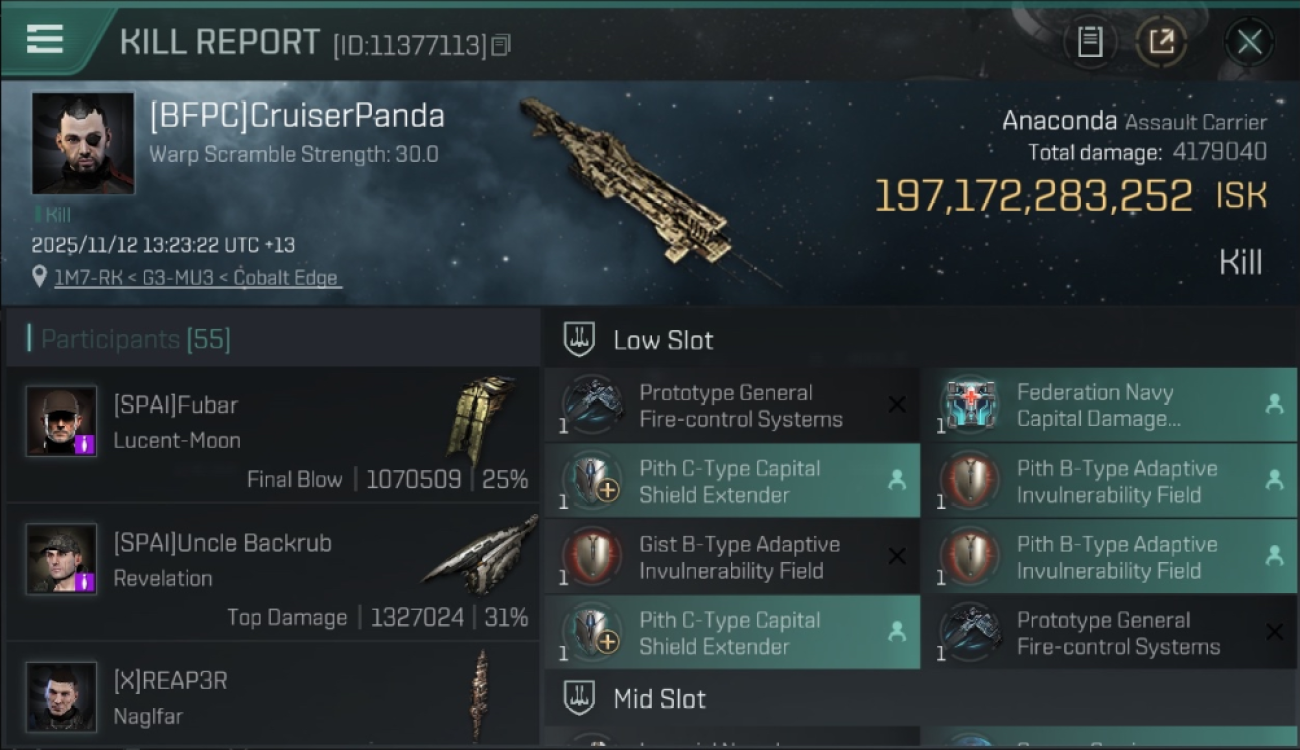
Task: Select participant Uncle Backrub row
Action: (273, 574)
